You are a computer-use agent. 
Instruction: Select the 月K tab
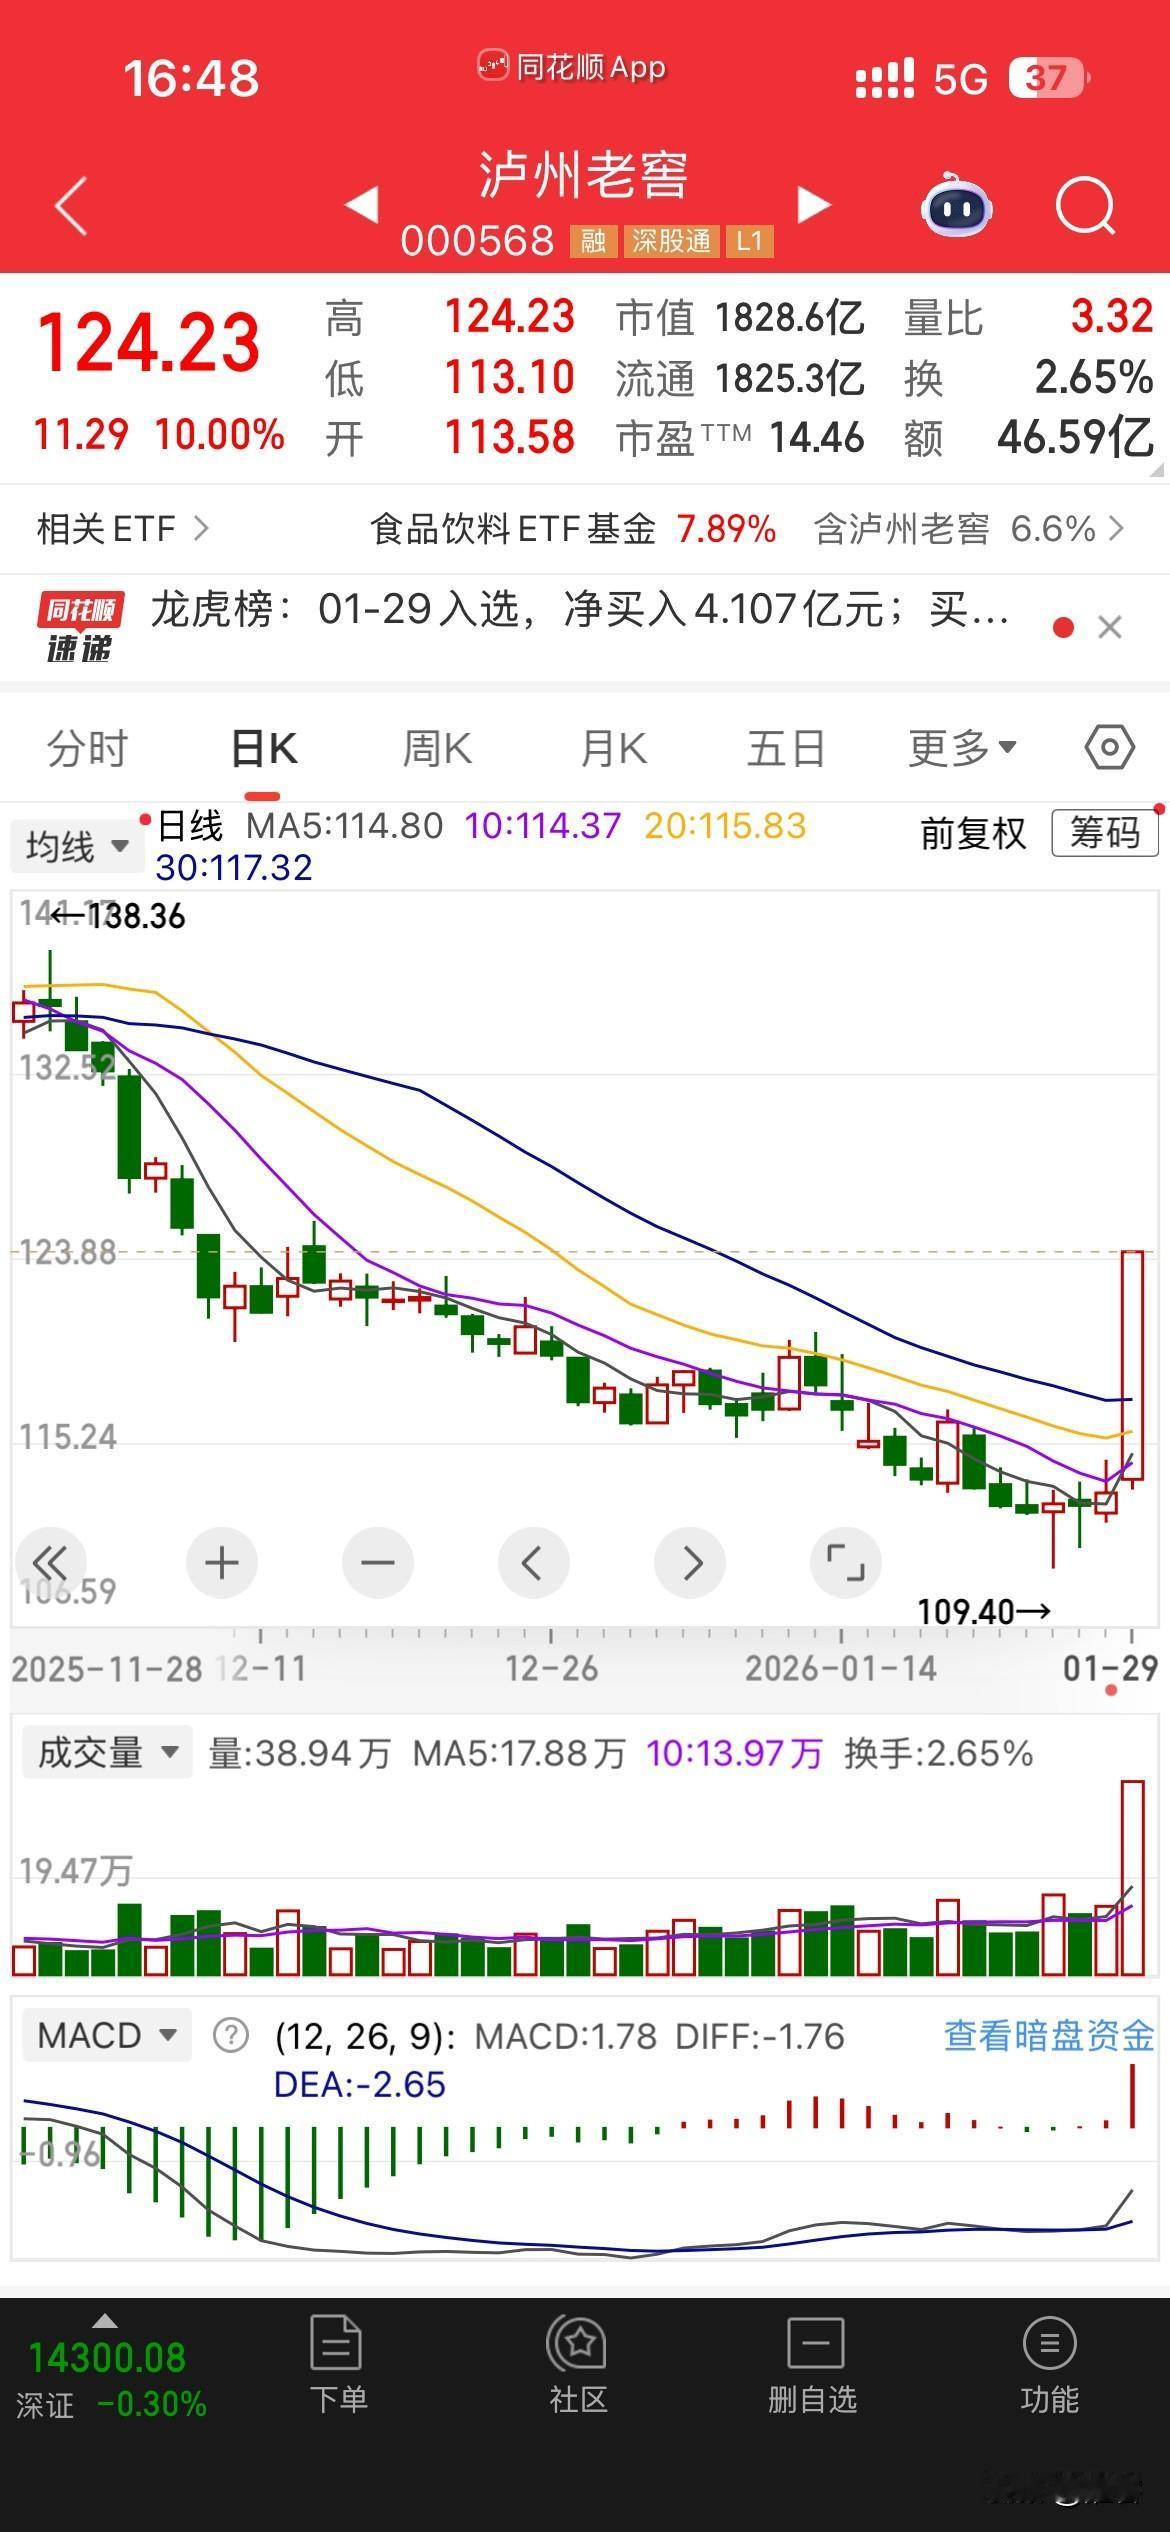[x=614, y=748]
